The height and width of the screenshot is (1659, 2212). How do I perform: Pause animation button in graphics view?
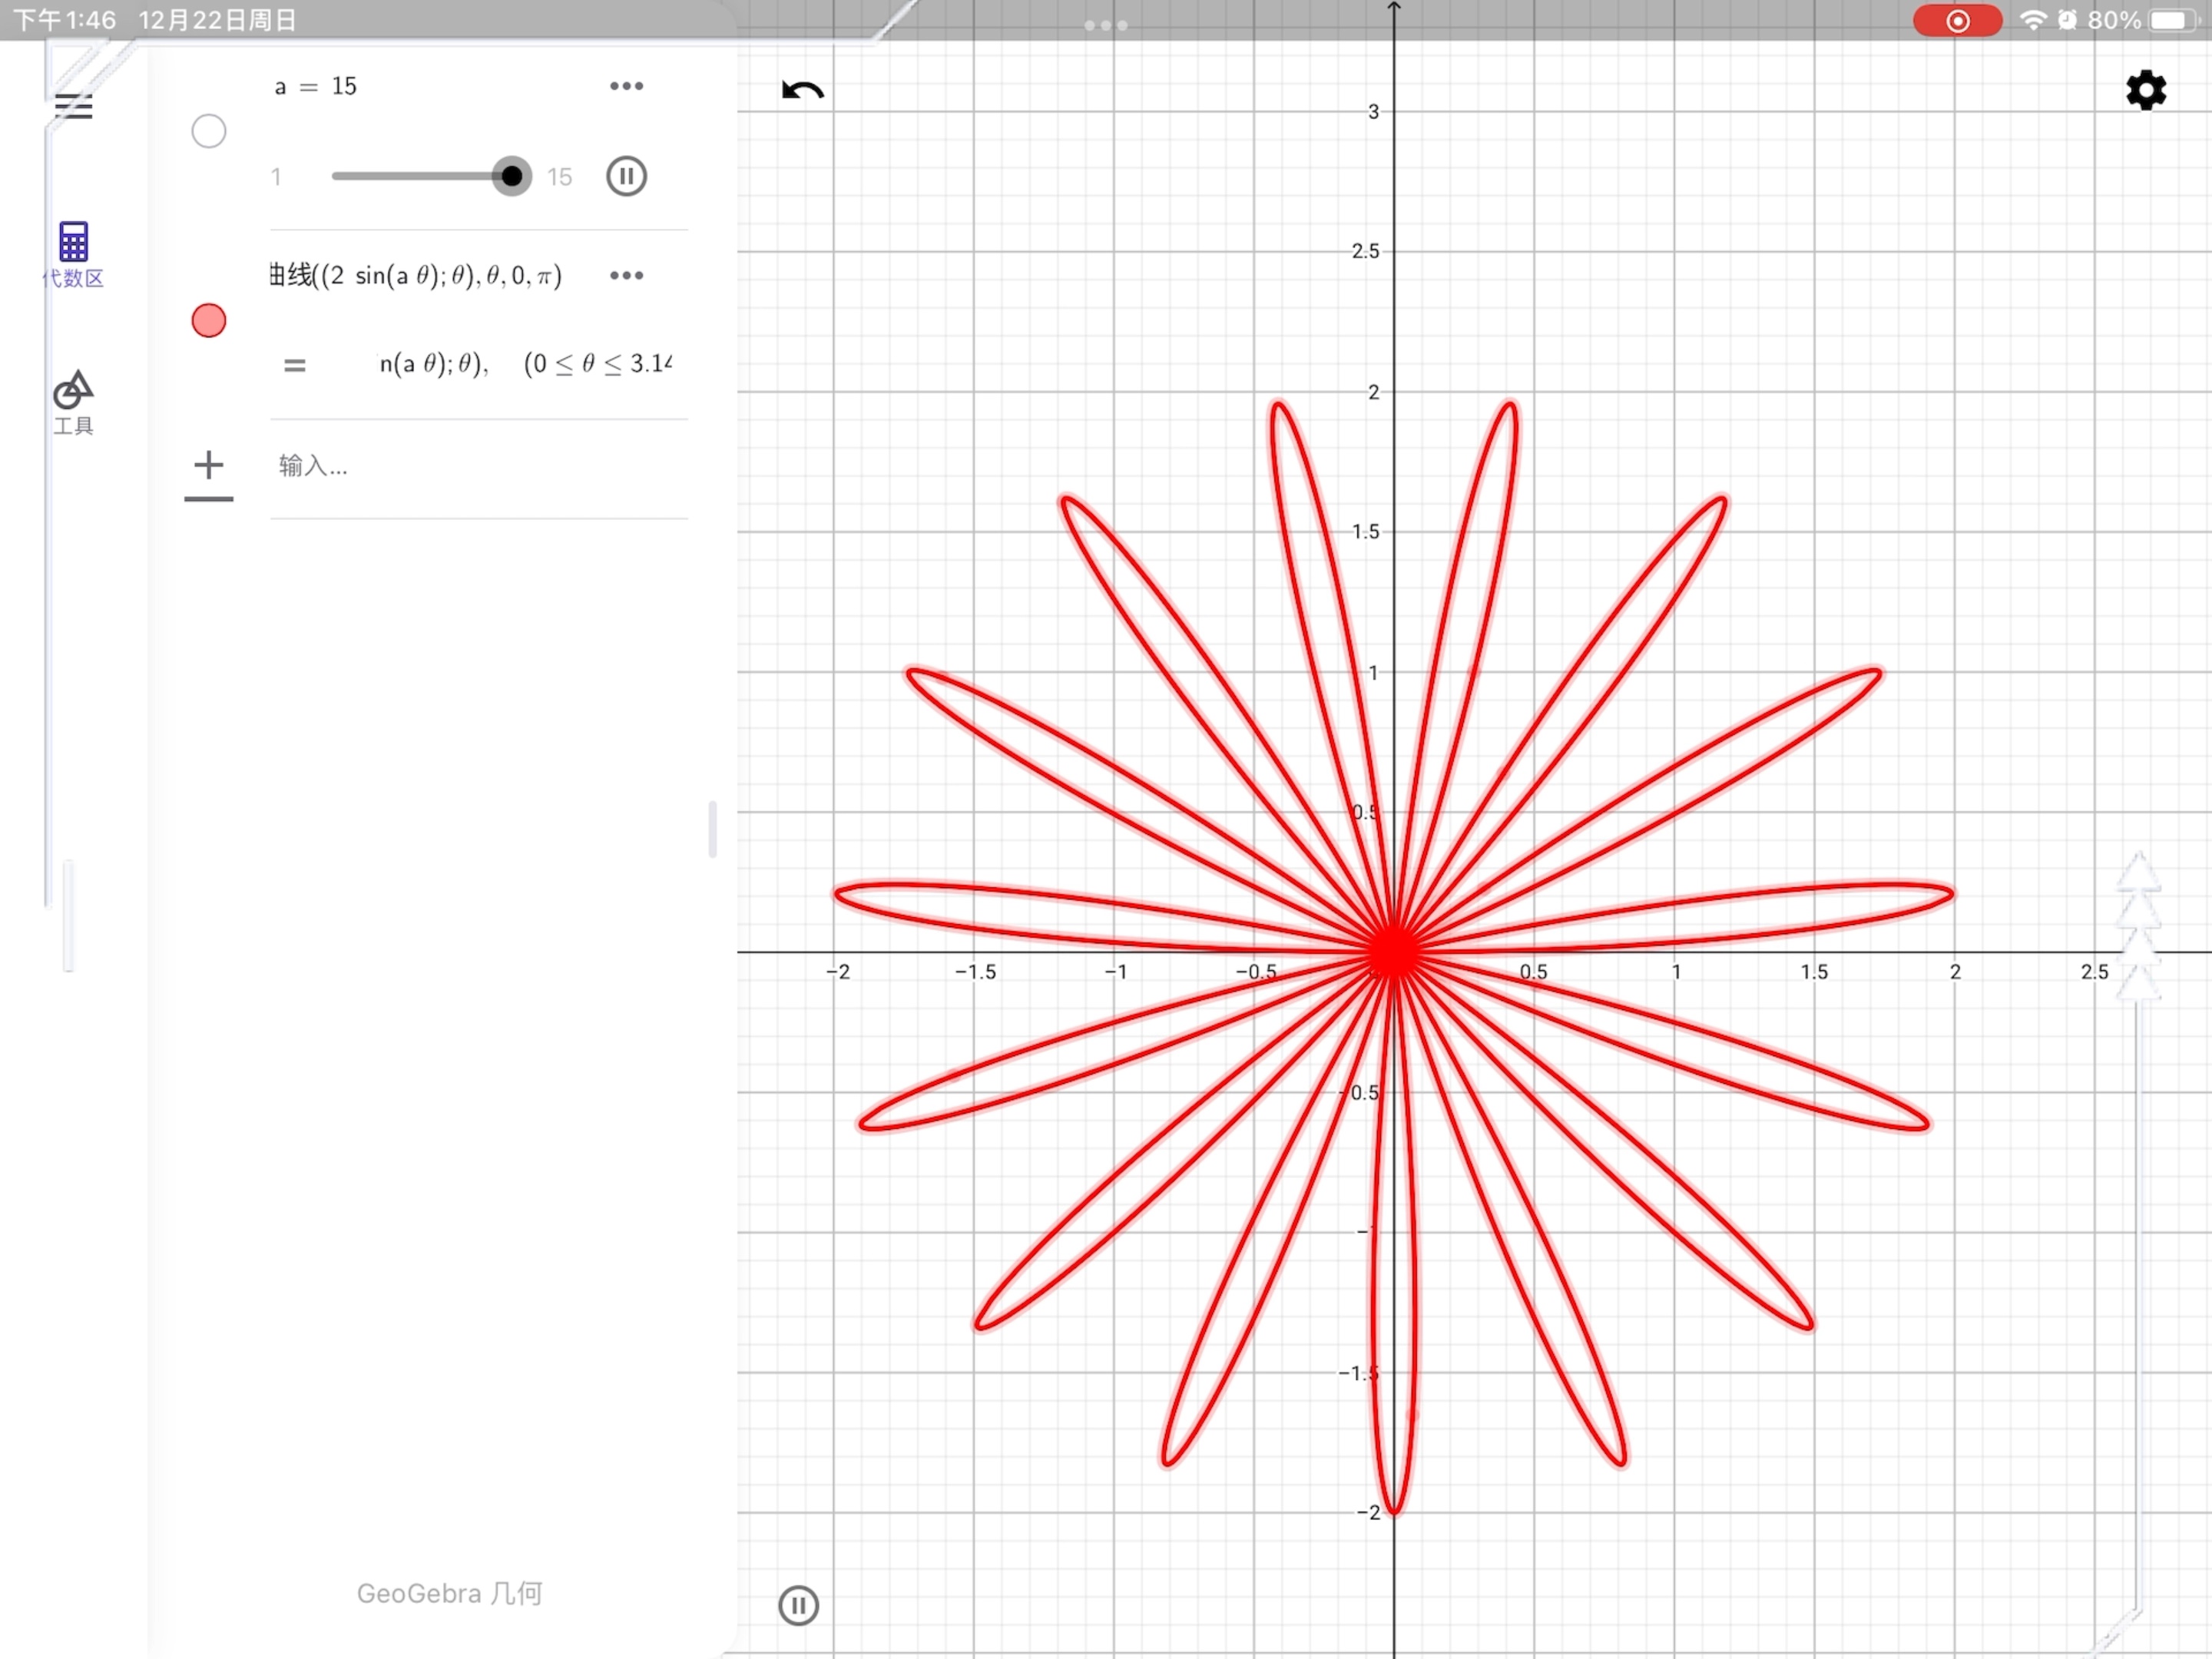[x=798, y=1606]
